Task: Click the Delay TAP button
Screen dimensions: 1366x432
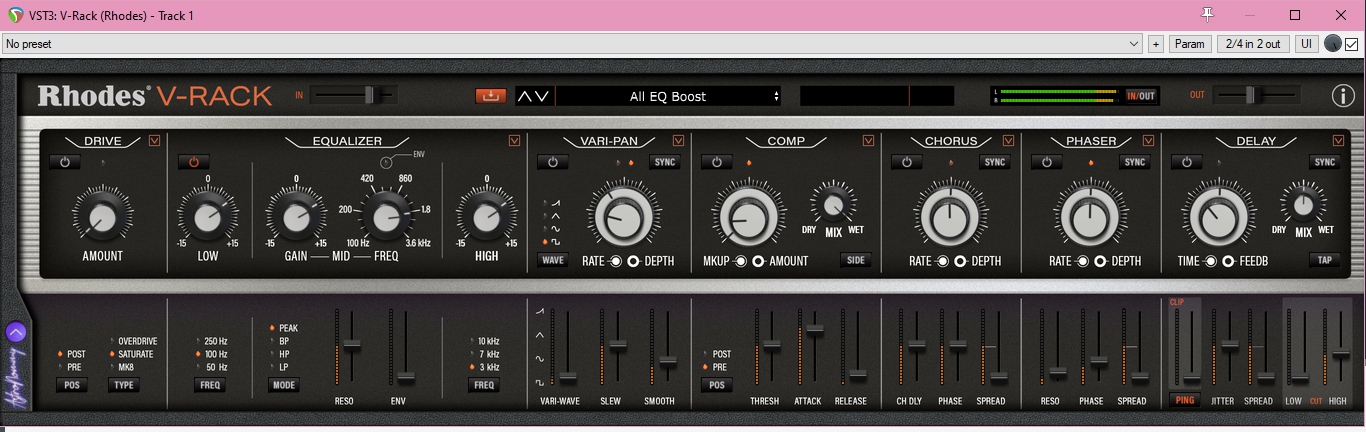Action: point(1325,260)
